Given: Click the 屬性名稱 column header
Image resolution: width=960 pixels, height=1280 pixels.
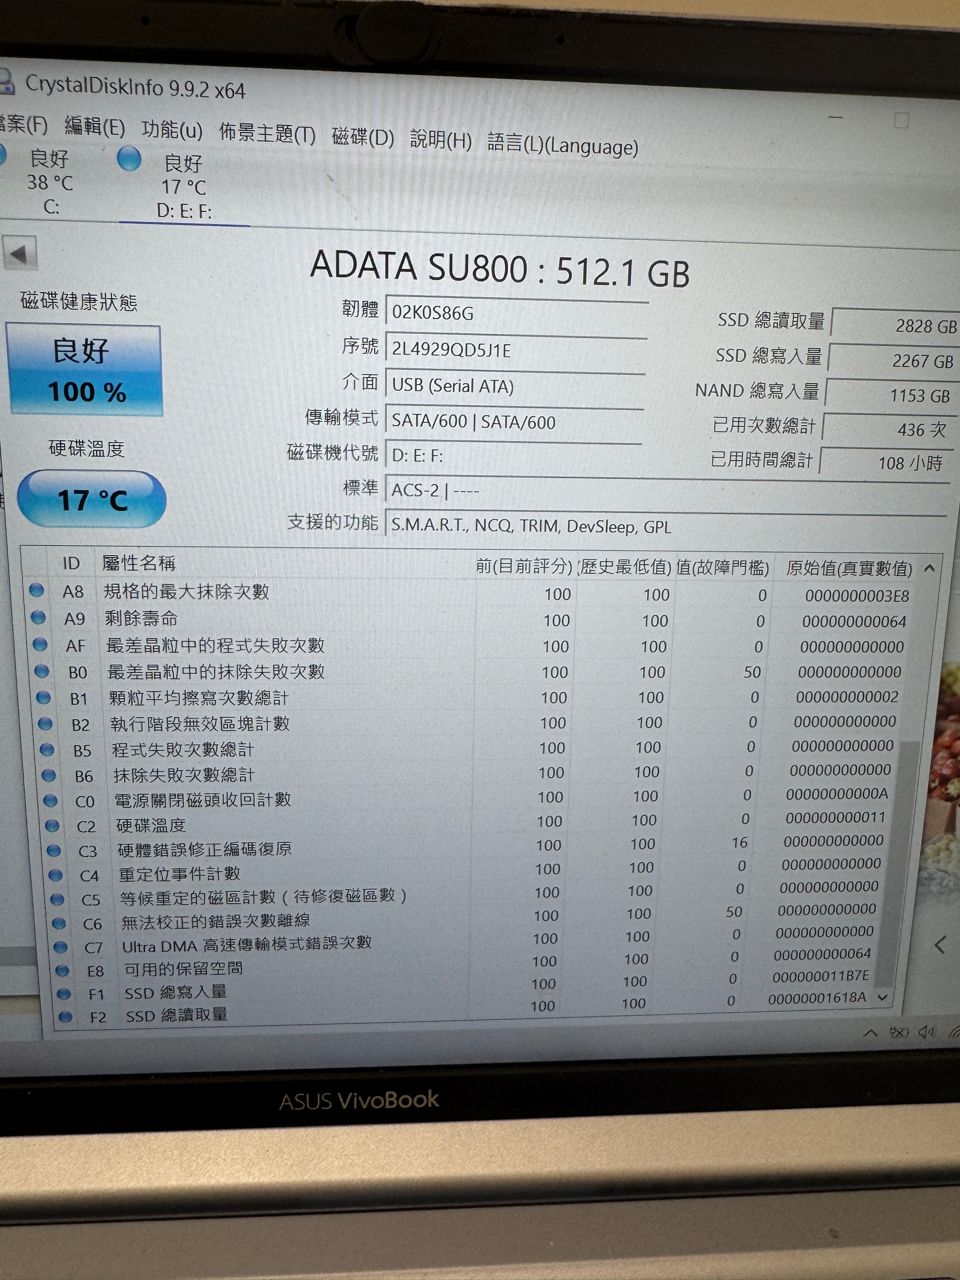Looking at the screenshot, I should (138, 563).
